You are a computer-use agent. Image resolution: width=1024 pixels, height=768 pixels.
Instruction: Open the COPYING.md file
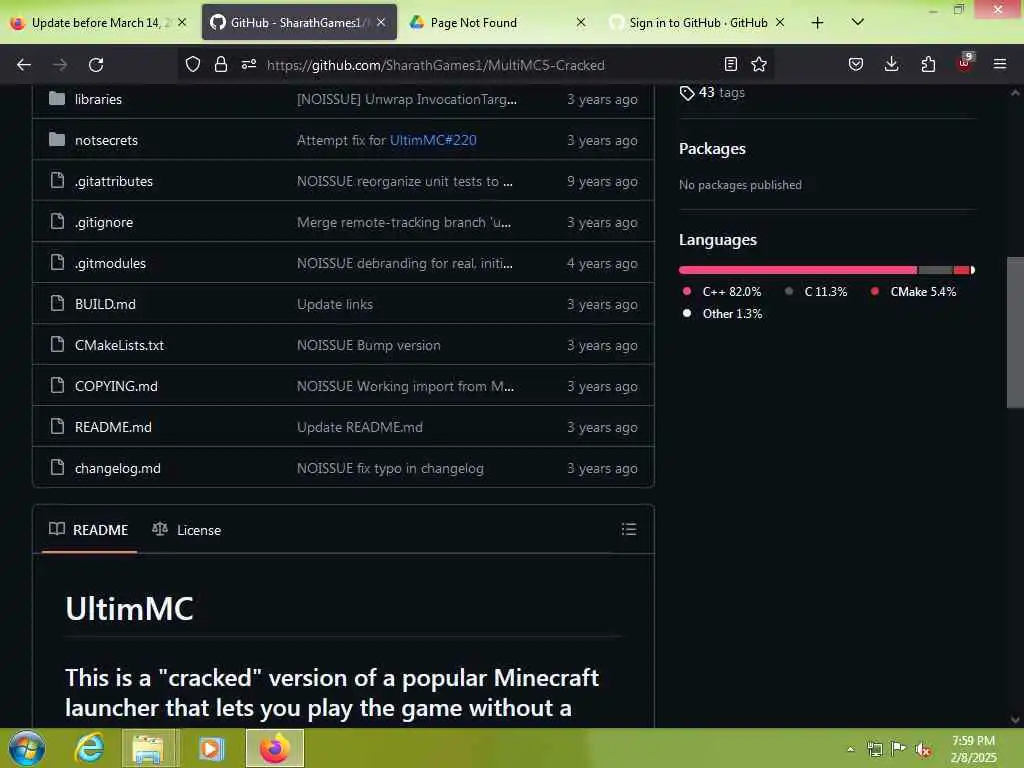(x=116, y=387)
